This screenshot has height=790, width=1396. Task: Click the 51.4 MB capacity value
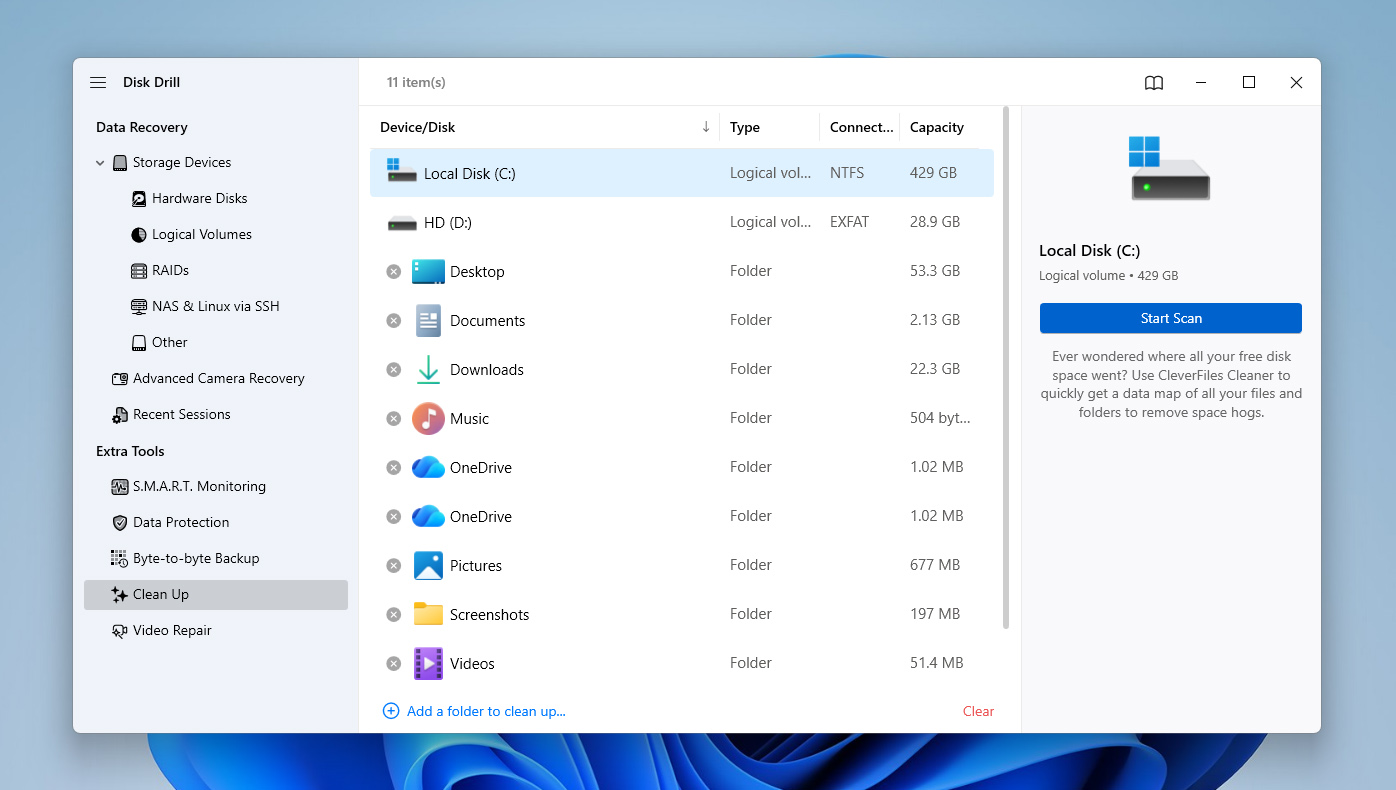click(x=937, y=663)
